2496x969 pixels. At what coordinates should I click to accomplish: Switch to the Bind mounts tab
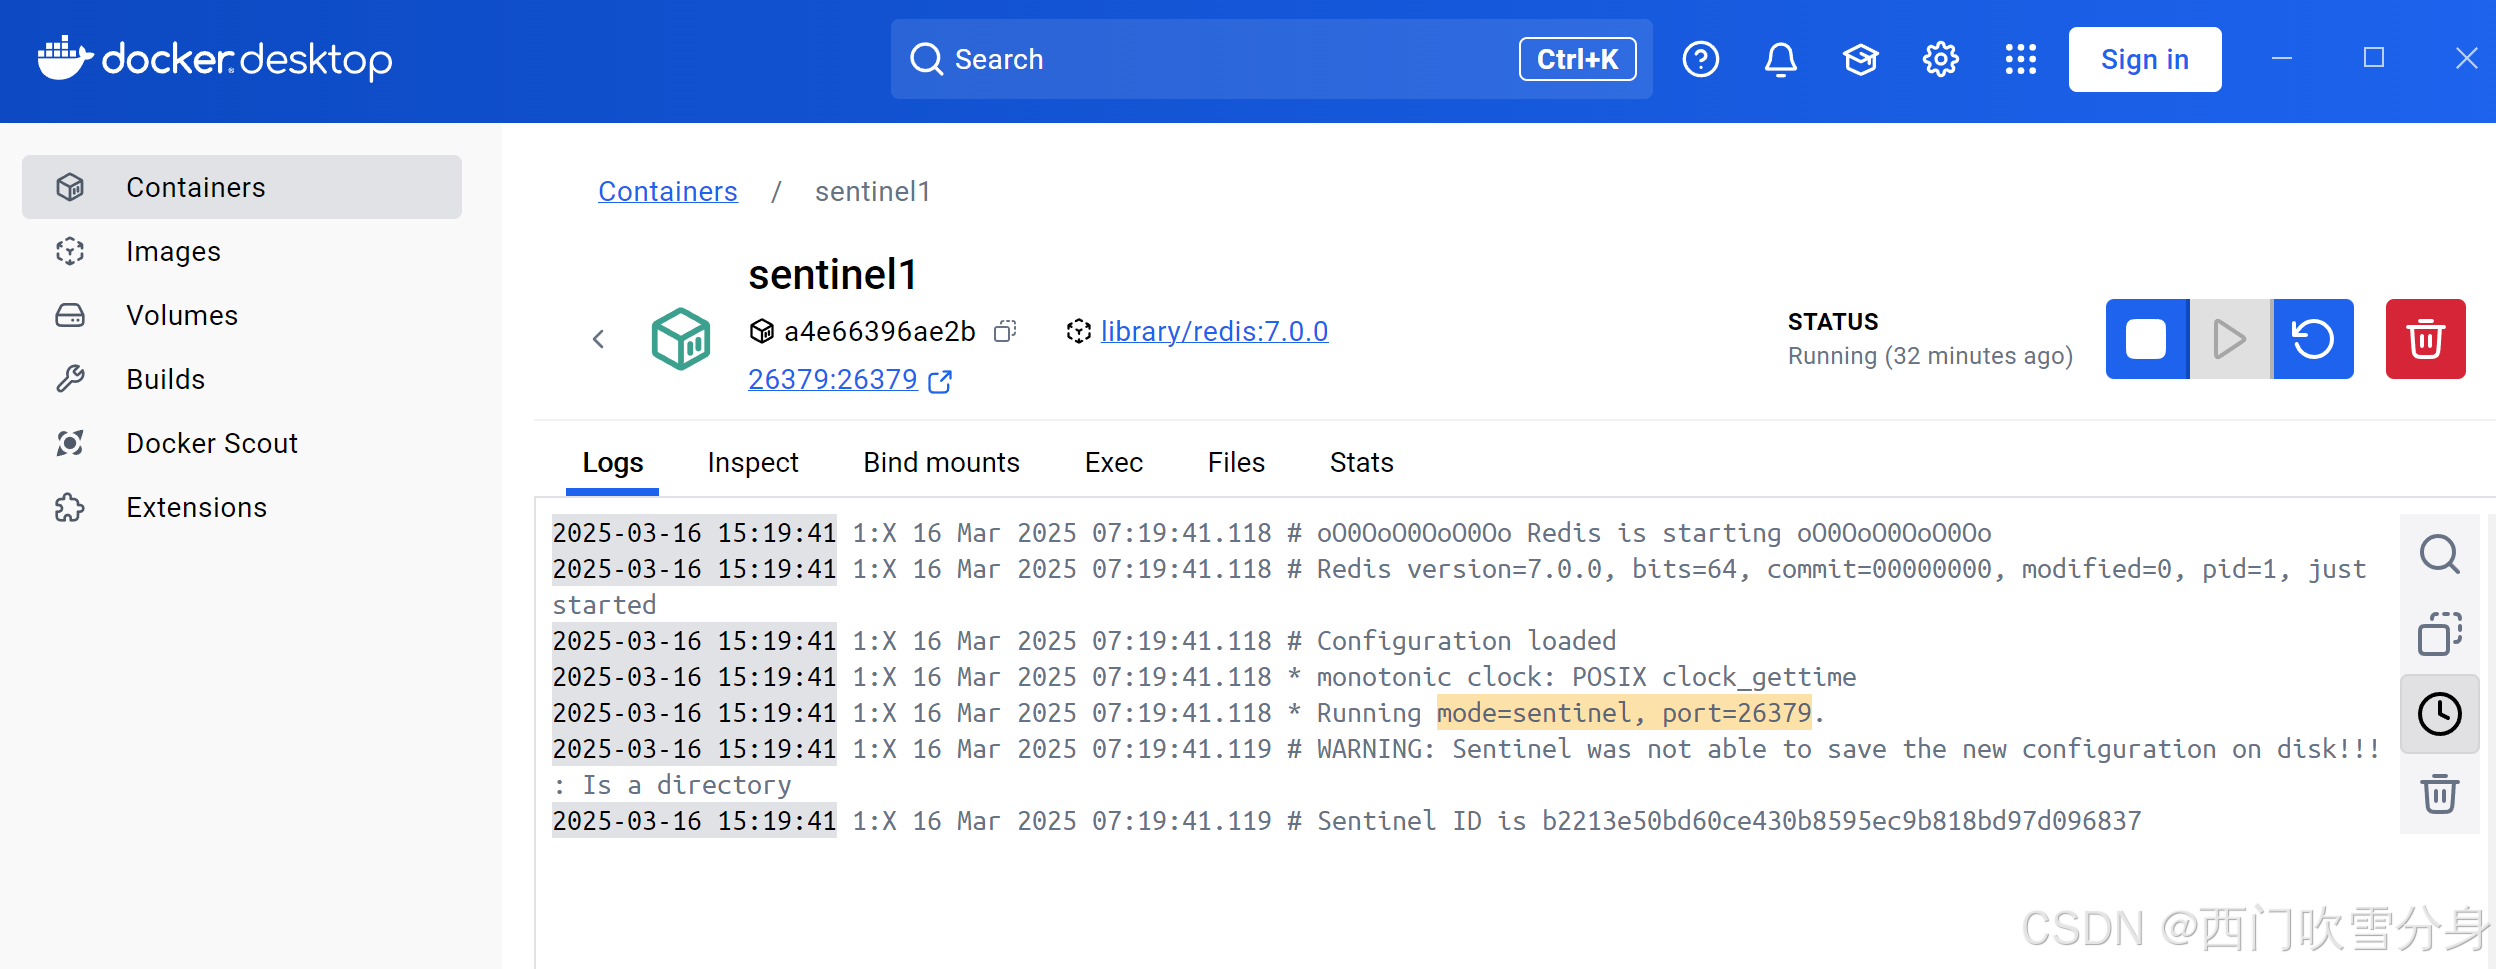coord(941,463)
